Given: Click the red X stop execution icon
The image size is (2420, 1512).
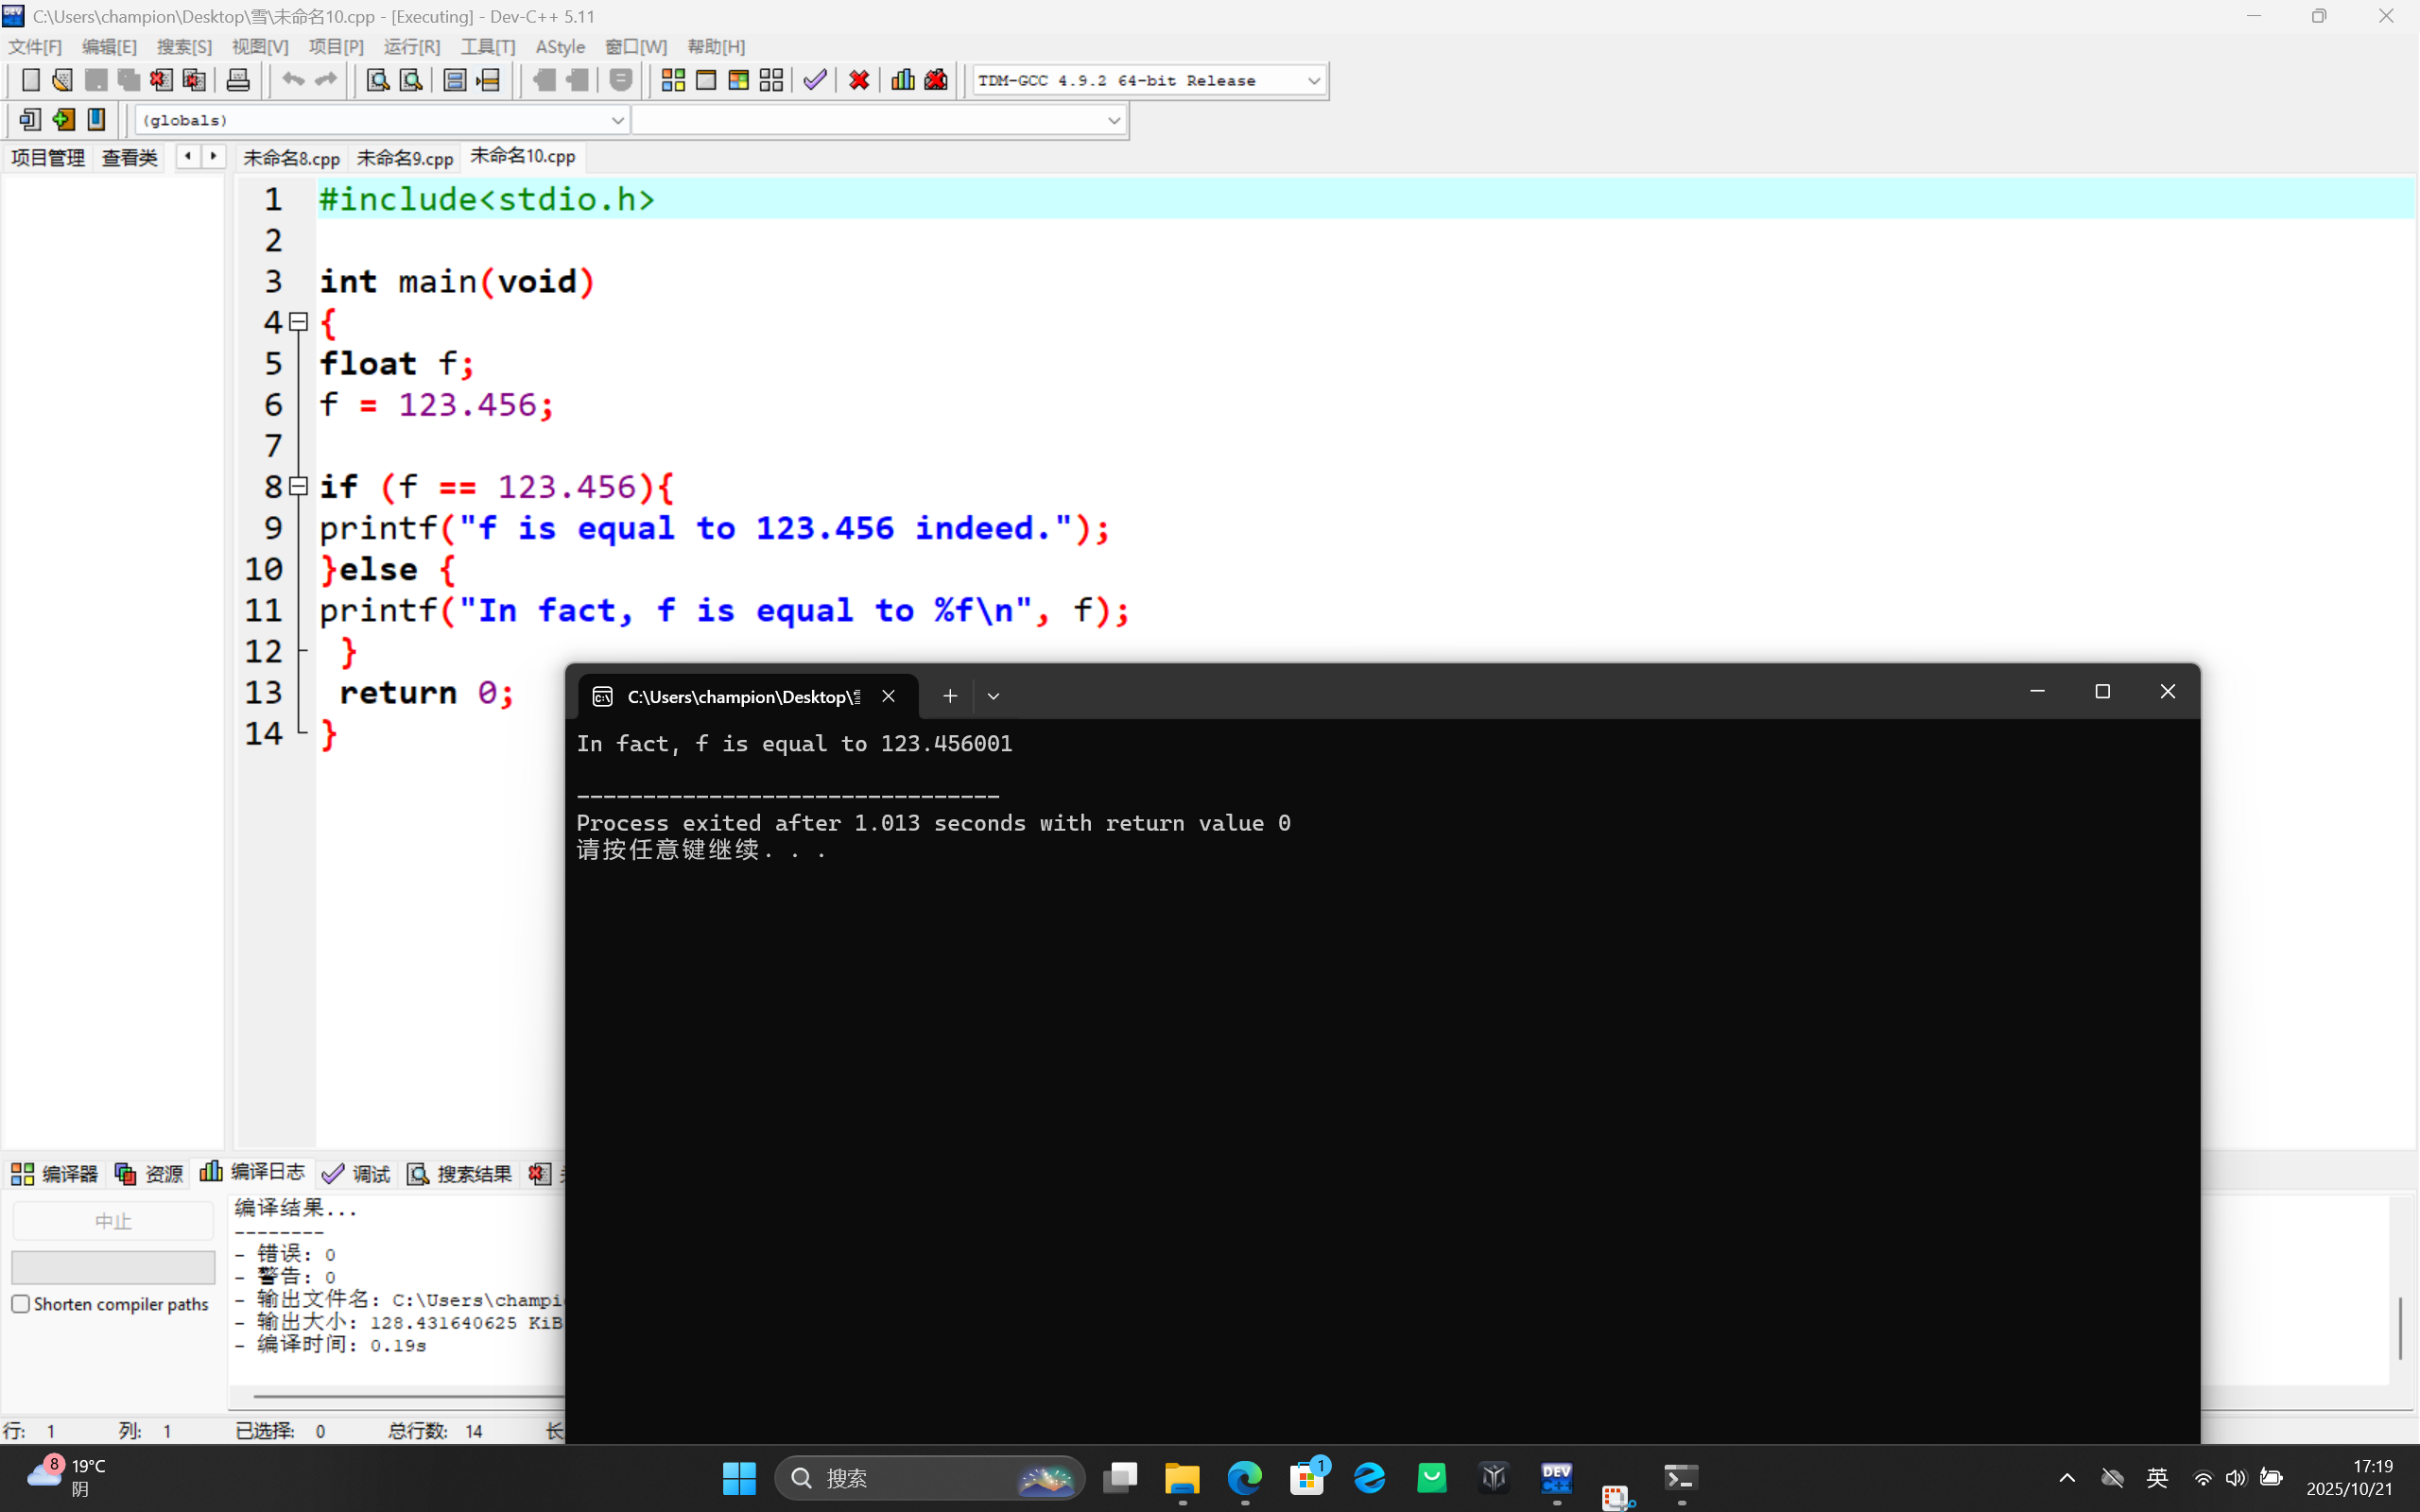Looking at the screenshot, I should 858,80.
